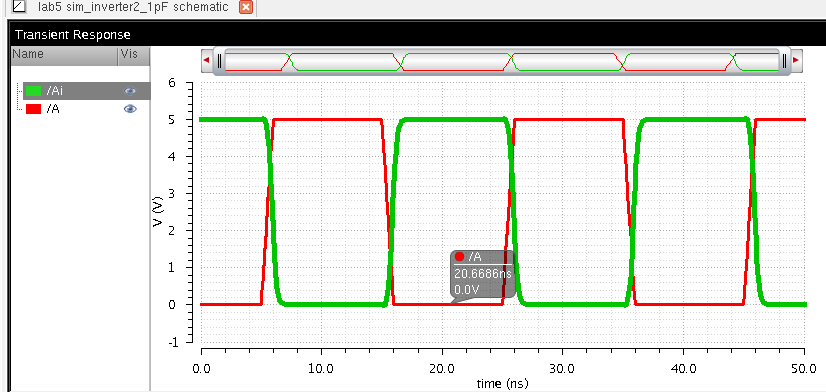Click the right arrow of the overview strip
Viewport: 826px width, 392px height.
tap(796, 61)
